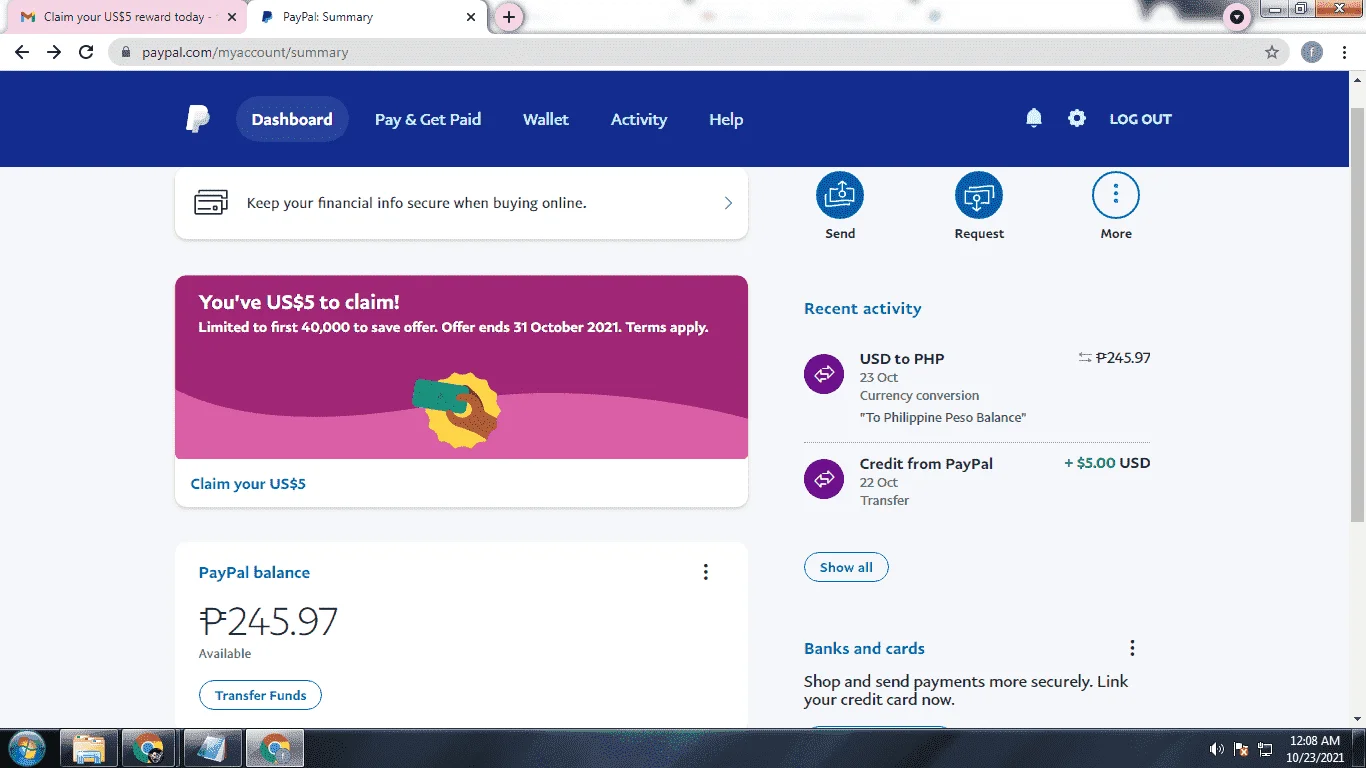Open Help menu item
Image resolution: width=1366 pixels, height=768 pixels.
tap(726, 119)
